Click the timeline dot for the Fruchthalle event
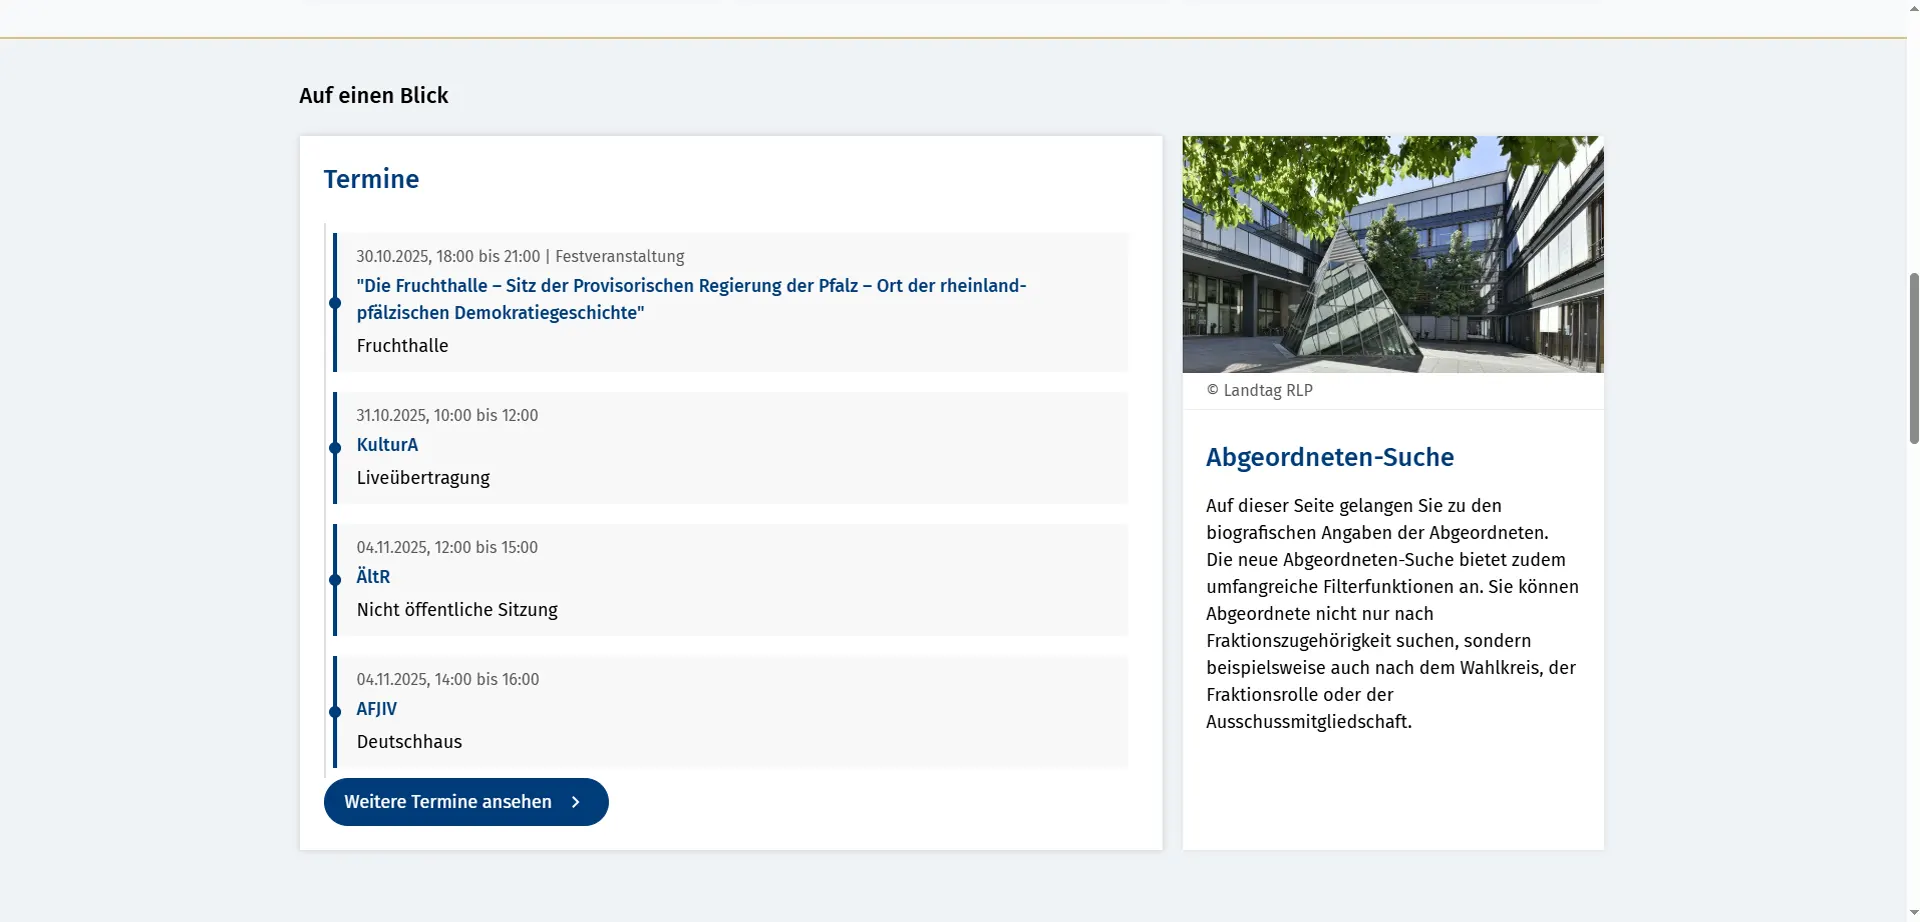Viewport: 1920px width, 922px height. click(x=335, y=303)
